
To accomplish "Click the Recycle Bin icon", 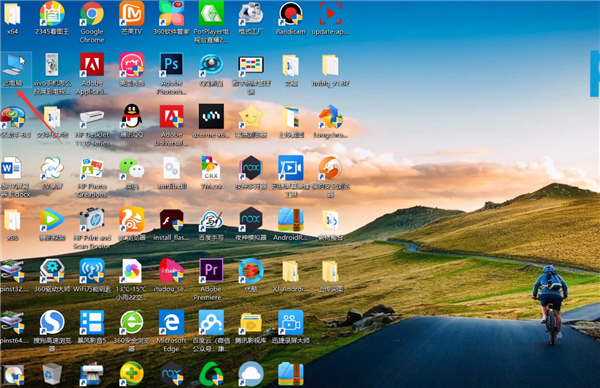I will tap(52, 373).
